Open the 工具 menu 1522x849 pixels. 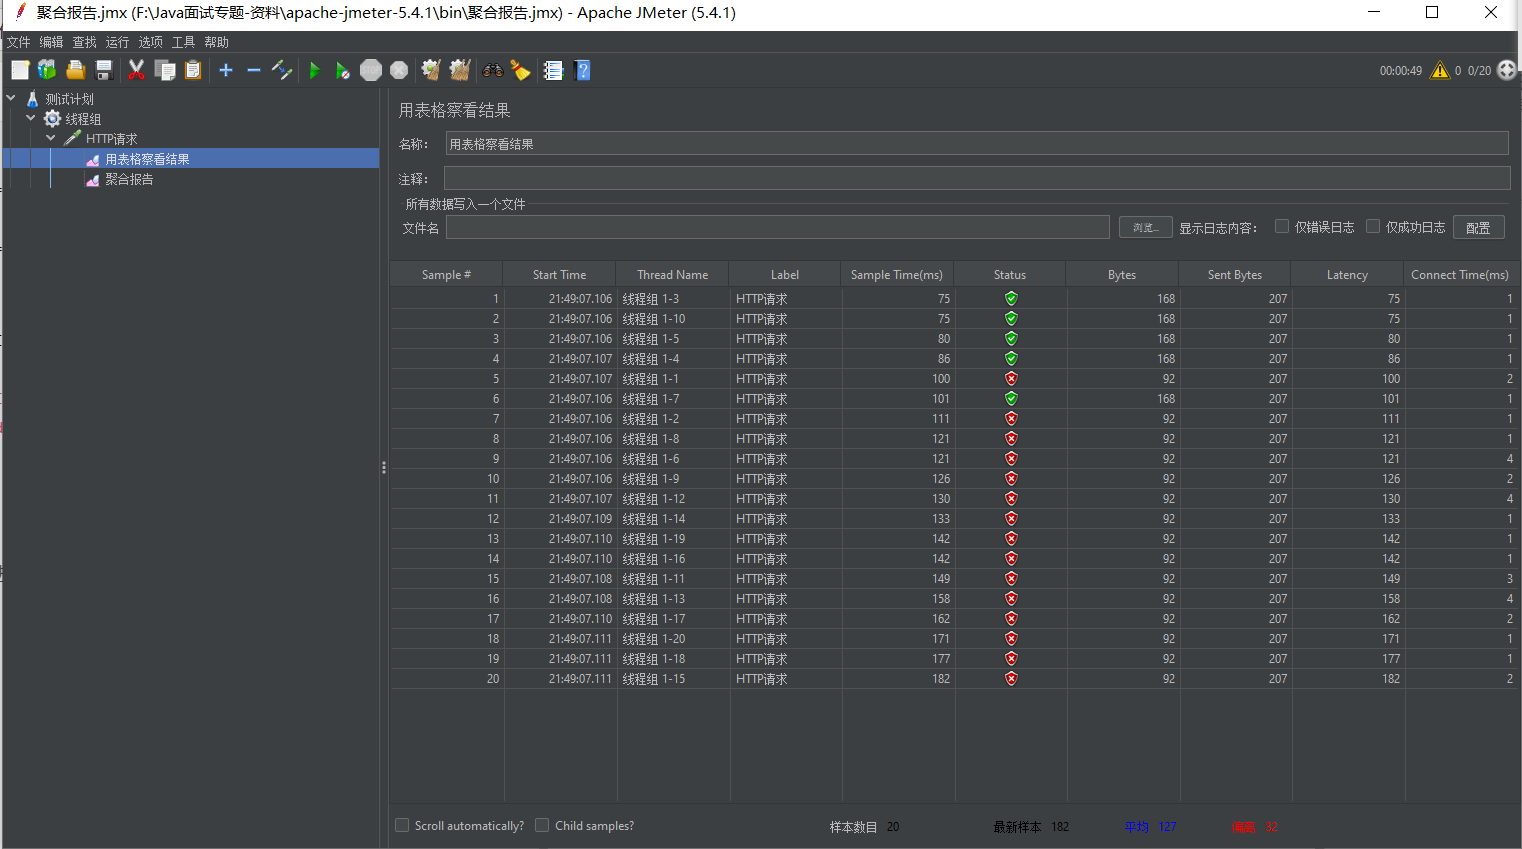183,42
